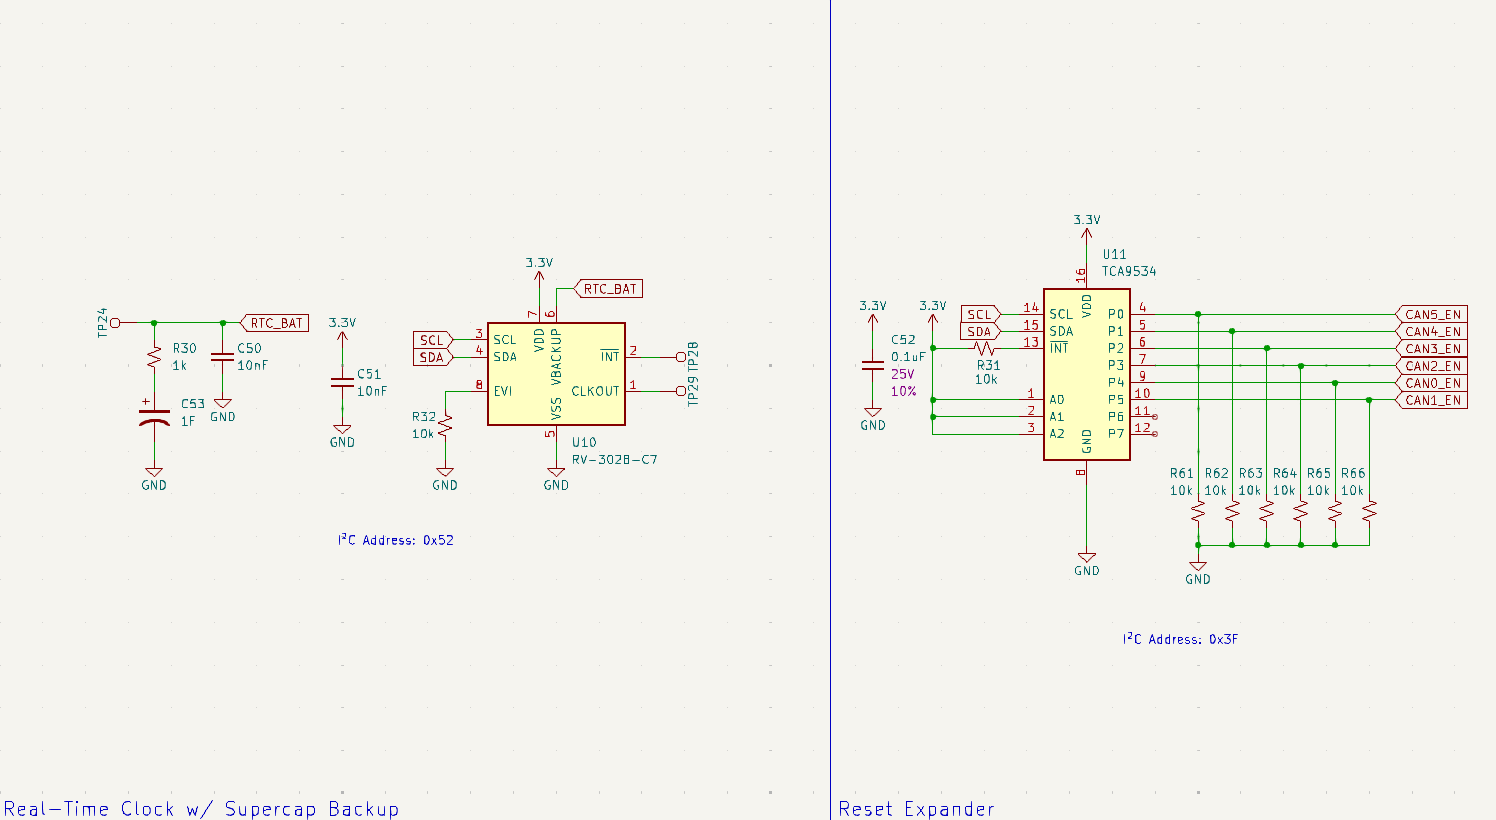Select capacitor C50 symbol
This screenshot has width=1496, height=820.
223,357
